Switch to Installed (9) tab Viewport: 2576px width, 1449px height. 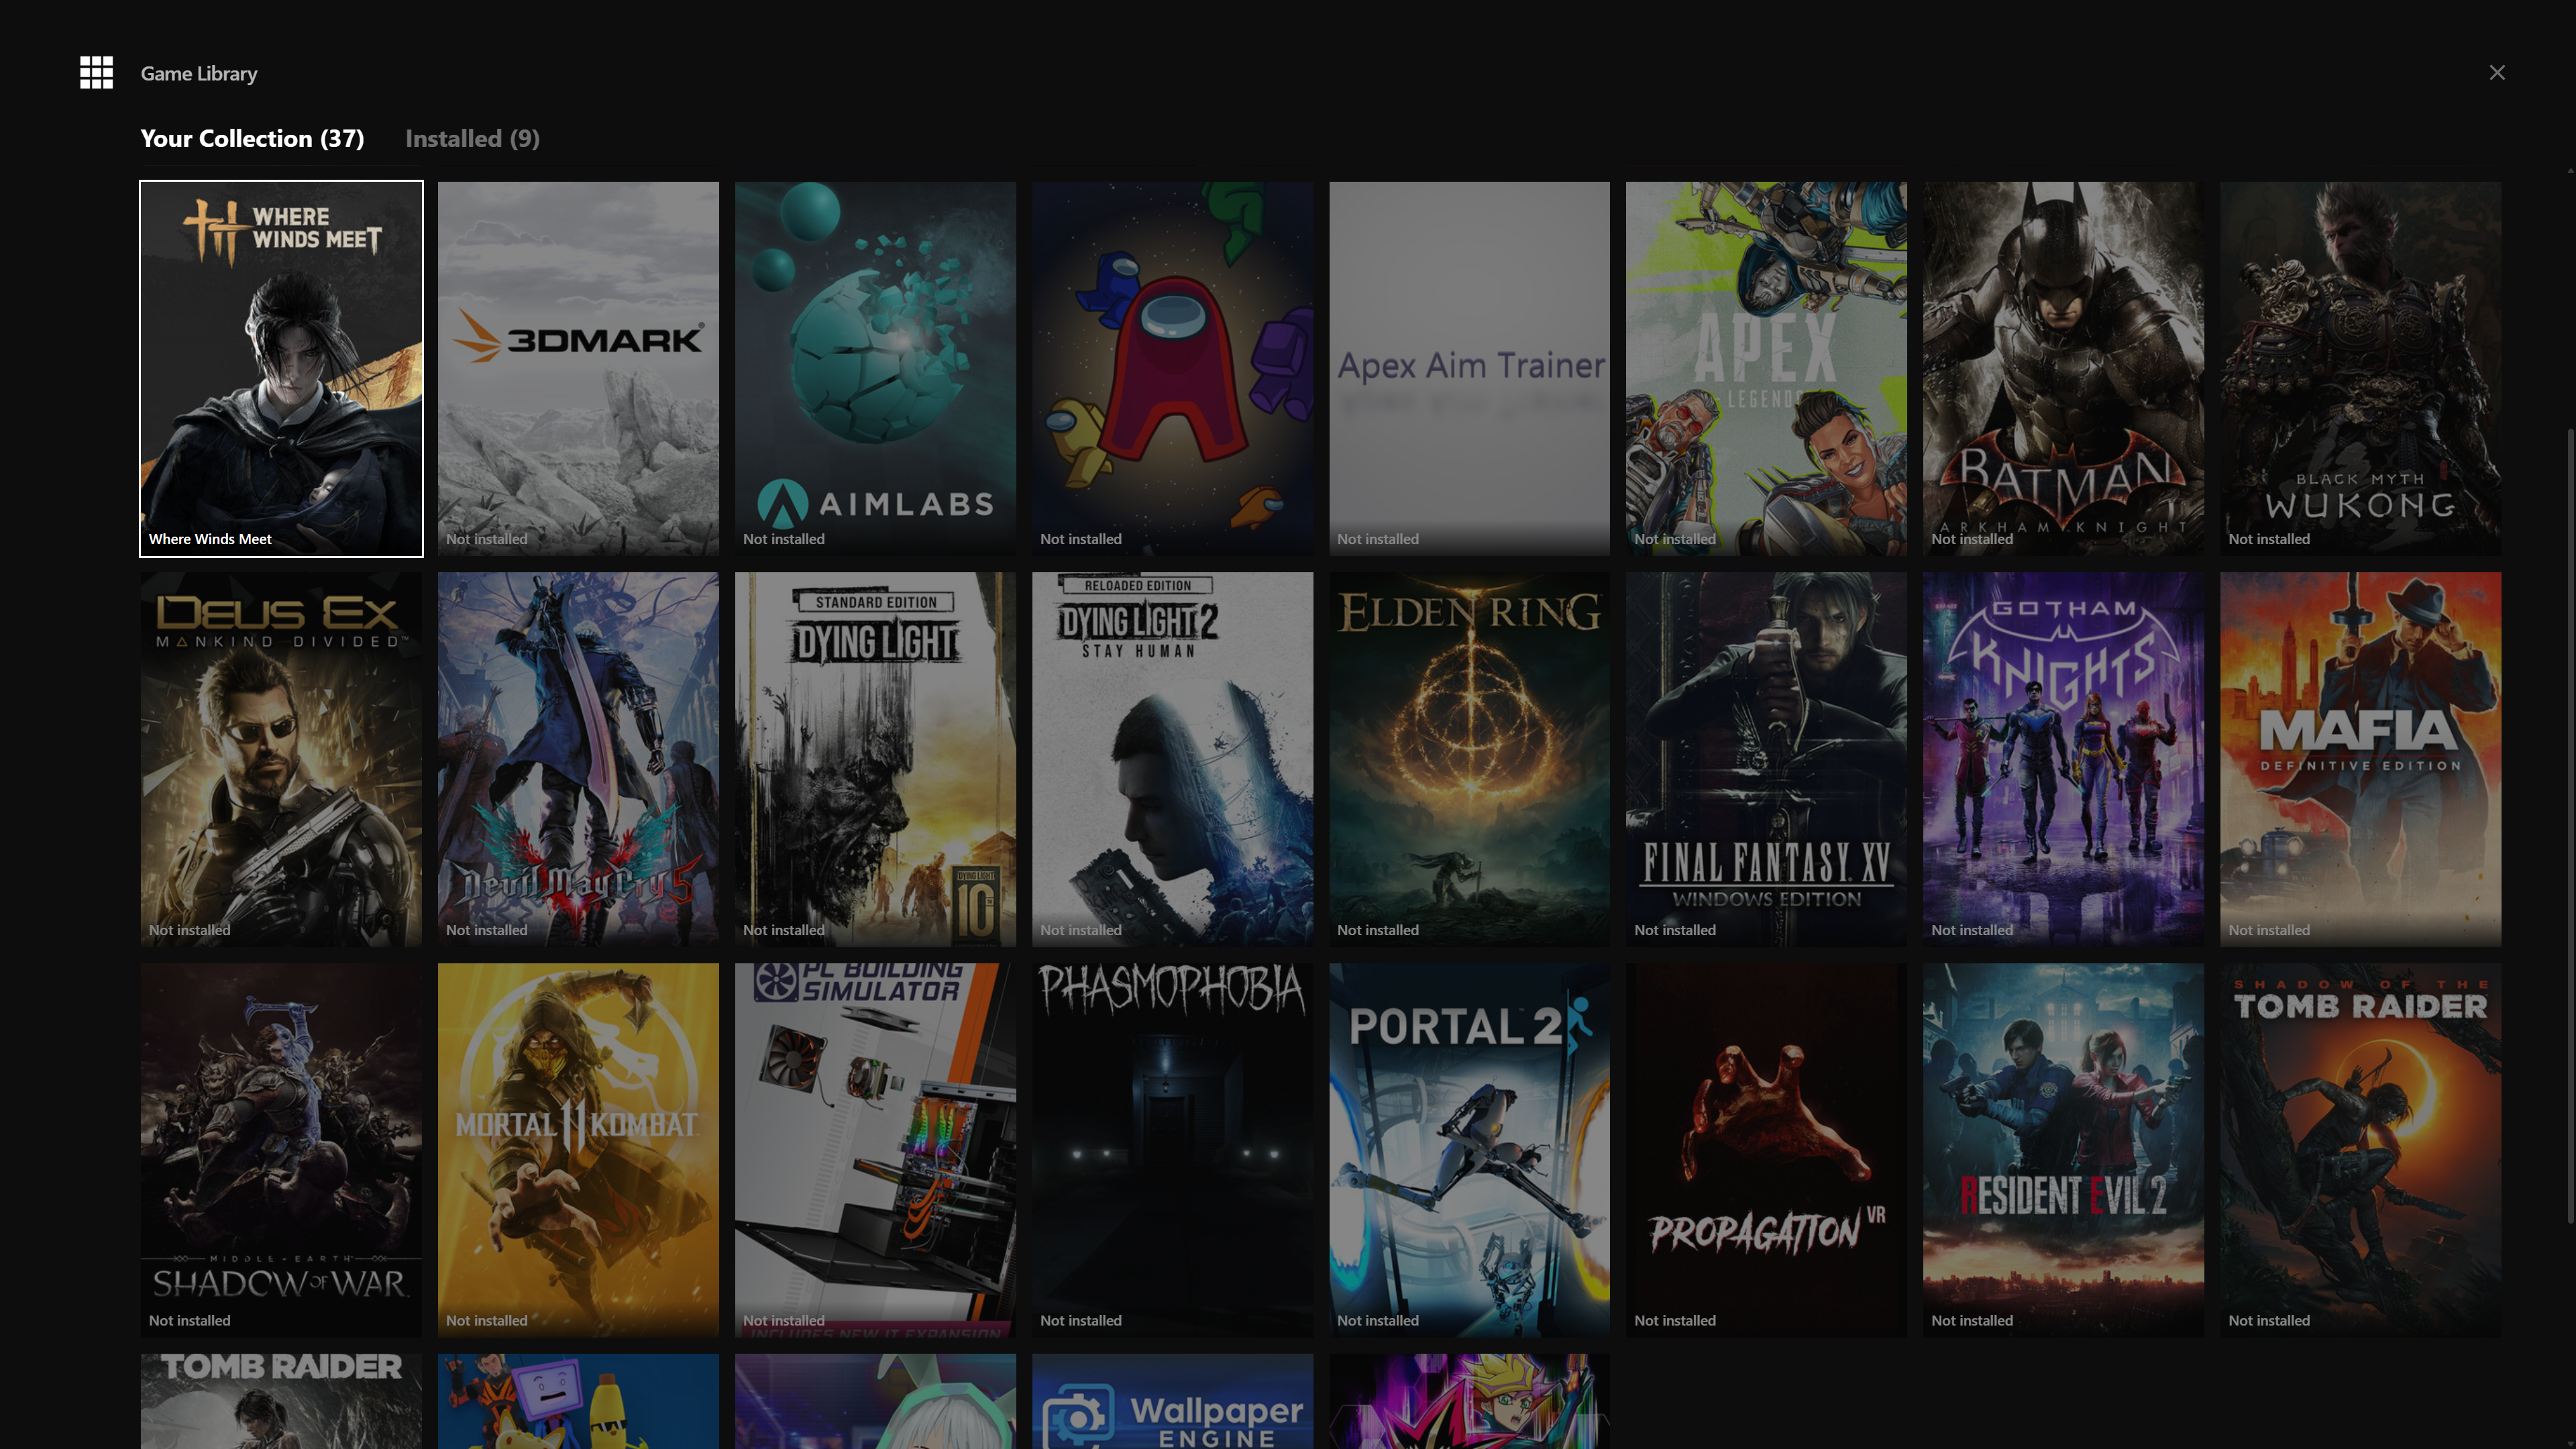[472, 138]
